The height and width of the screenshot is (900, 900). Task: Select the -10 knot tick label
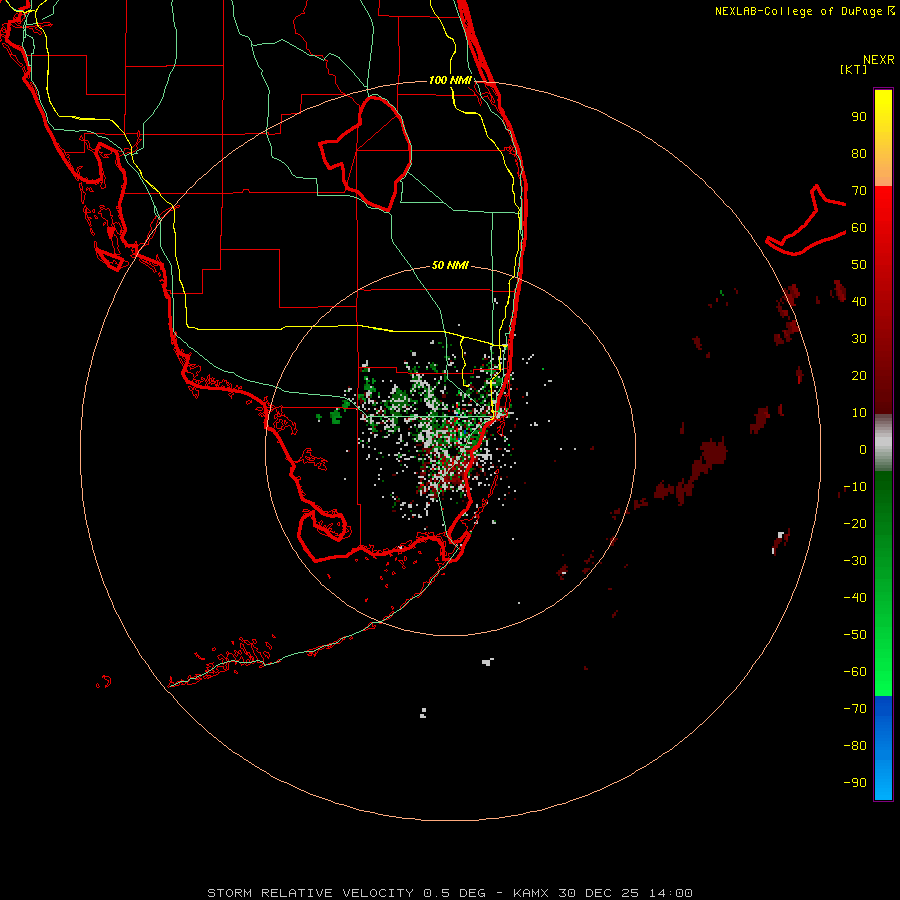click(x=855, y=487)
